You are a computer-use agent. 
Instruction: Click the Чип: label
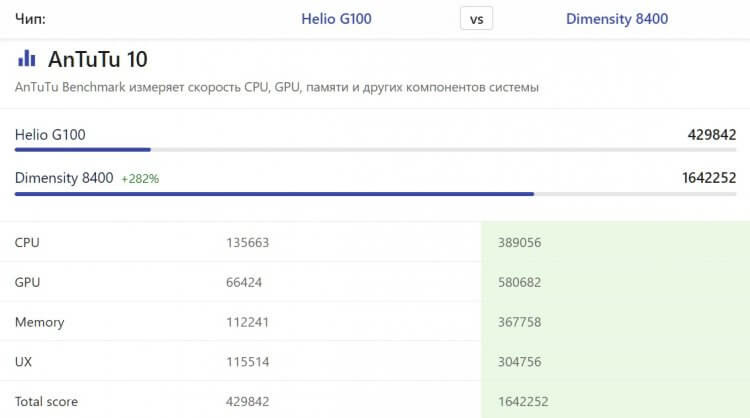(x=30, y=19)
